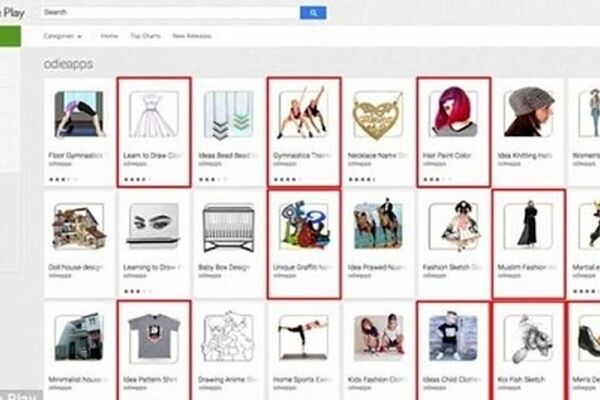Open the Idea Pattern Shirt thumbnail

pyautogui.click(x=154, y=338)
